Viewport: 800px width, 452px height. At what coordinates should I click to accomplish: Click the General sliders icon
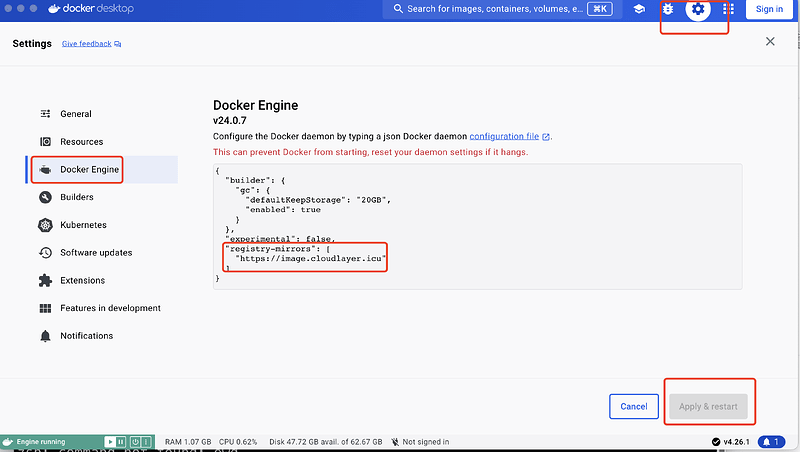tap(45, 114)
